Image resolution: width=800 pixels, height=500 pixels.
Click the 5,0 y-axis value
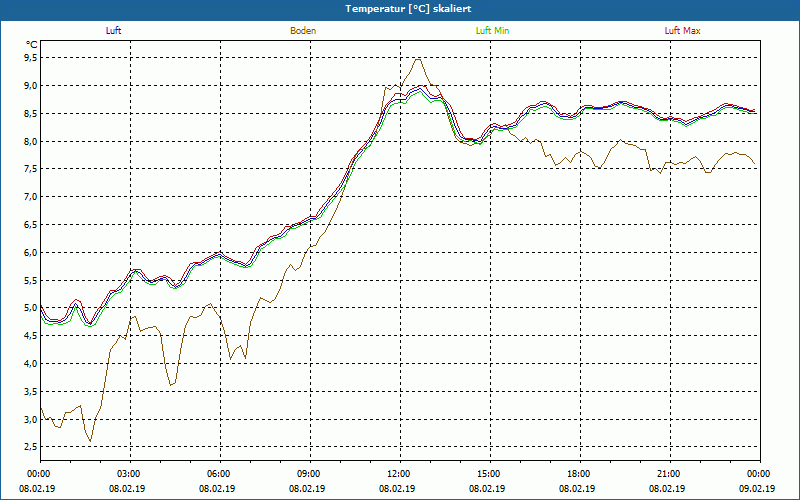pyautogui.click(x=31, y=308)
